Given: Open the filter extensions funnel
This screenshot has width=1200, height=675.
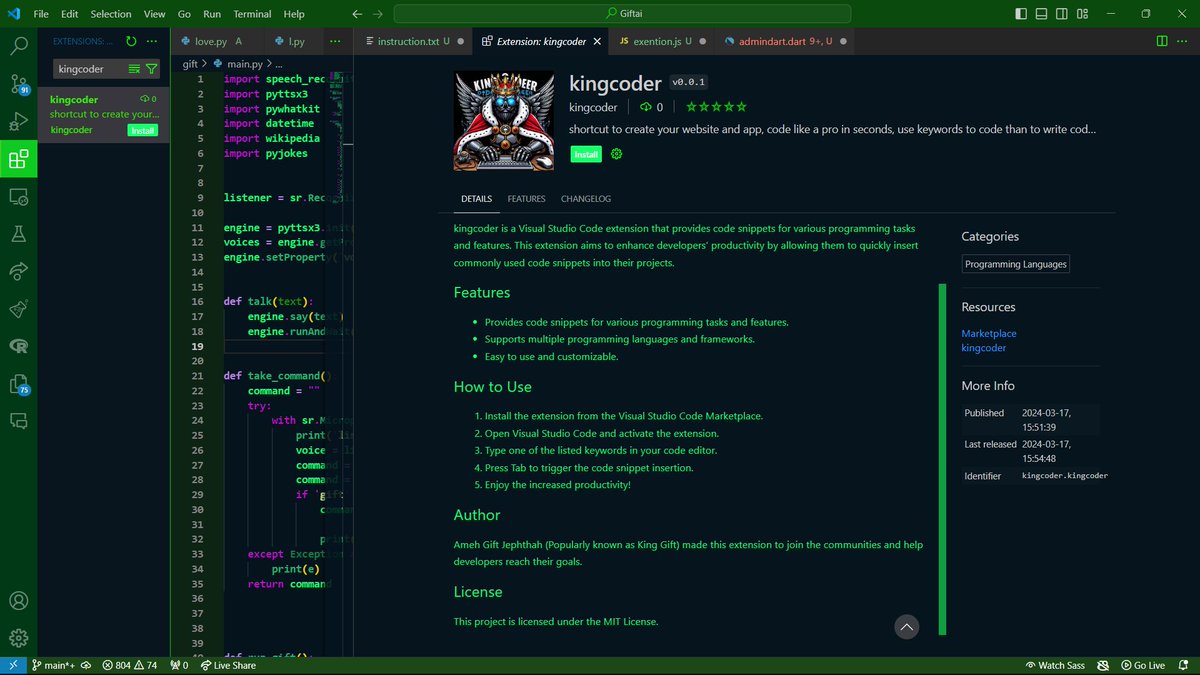Looking at the screenshot, I should pos(151,69).
